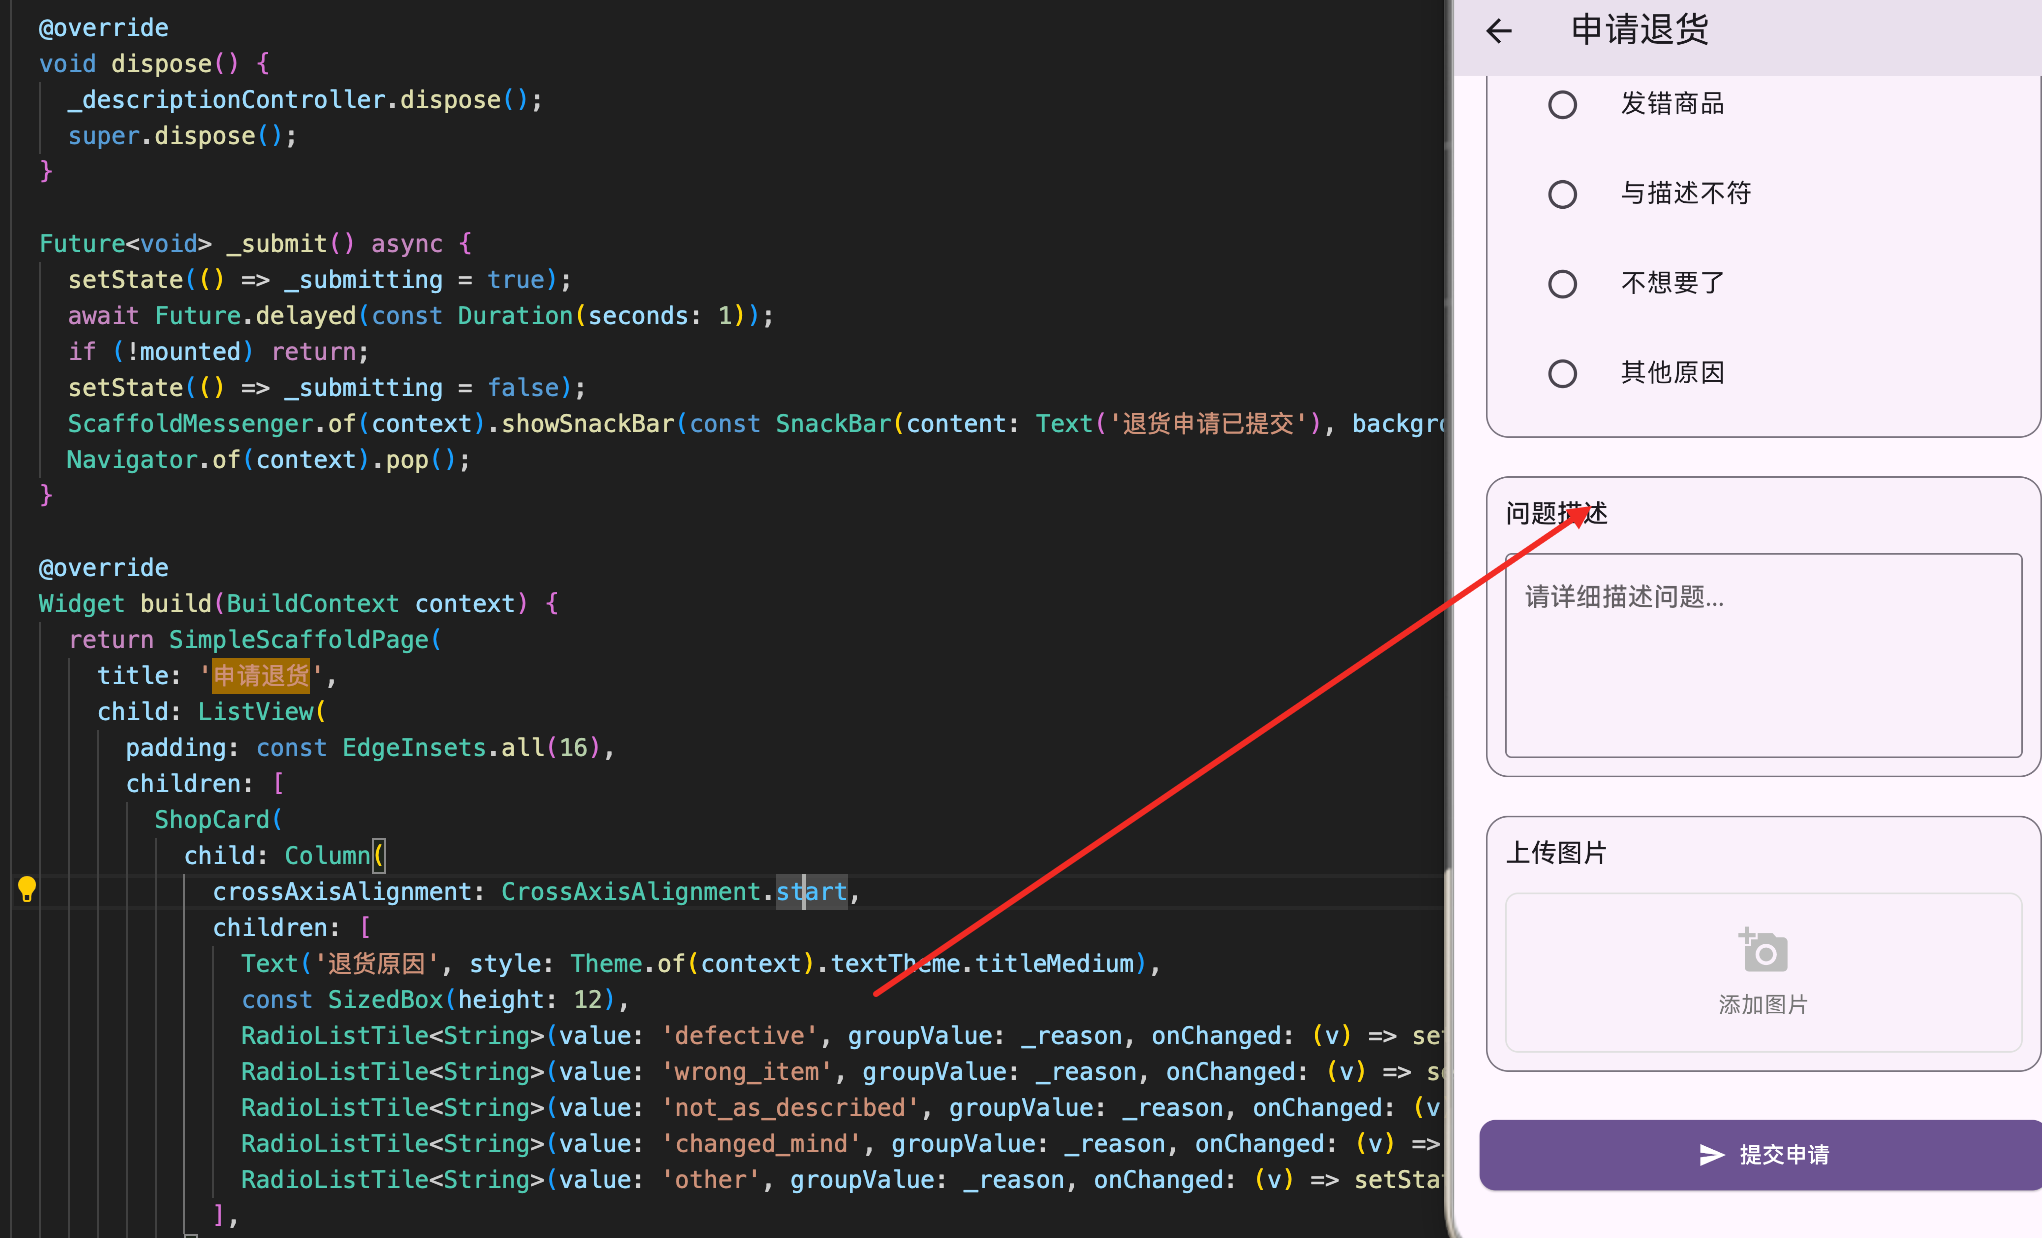Select the 发错商品 radio button
This screenshot has width=2042, height=1238.
click(x=1563, y=104)
